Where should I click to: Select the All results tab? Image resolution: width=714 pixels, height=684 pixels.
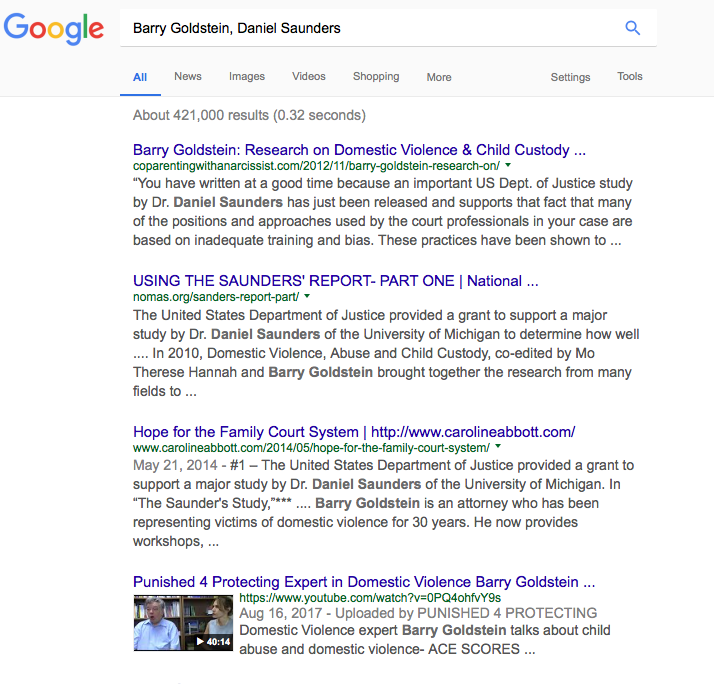coord(140,77)
